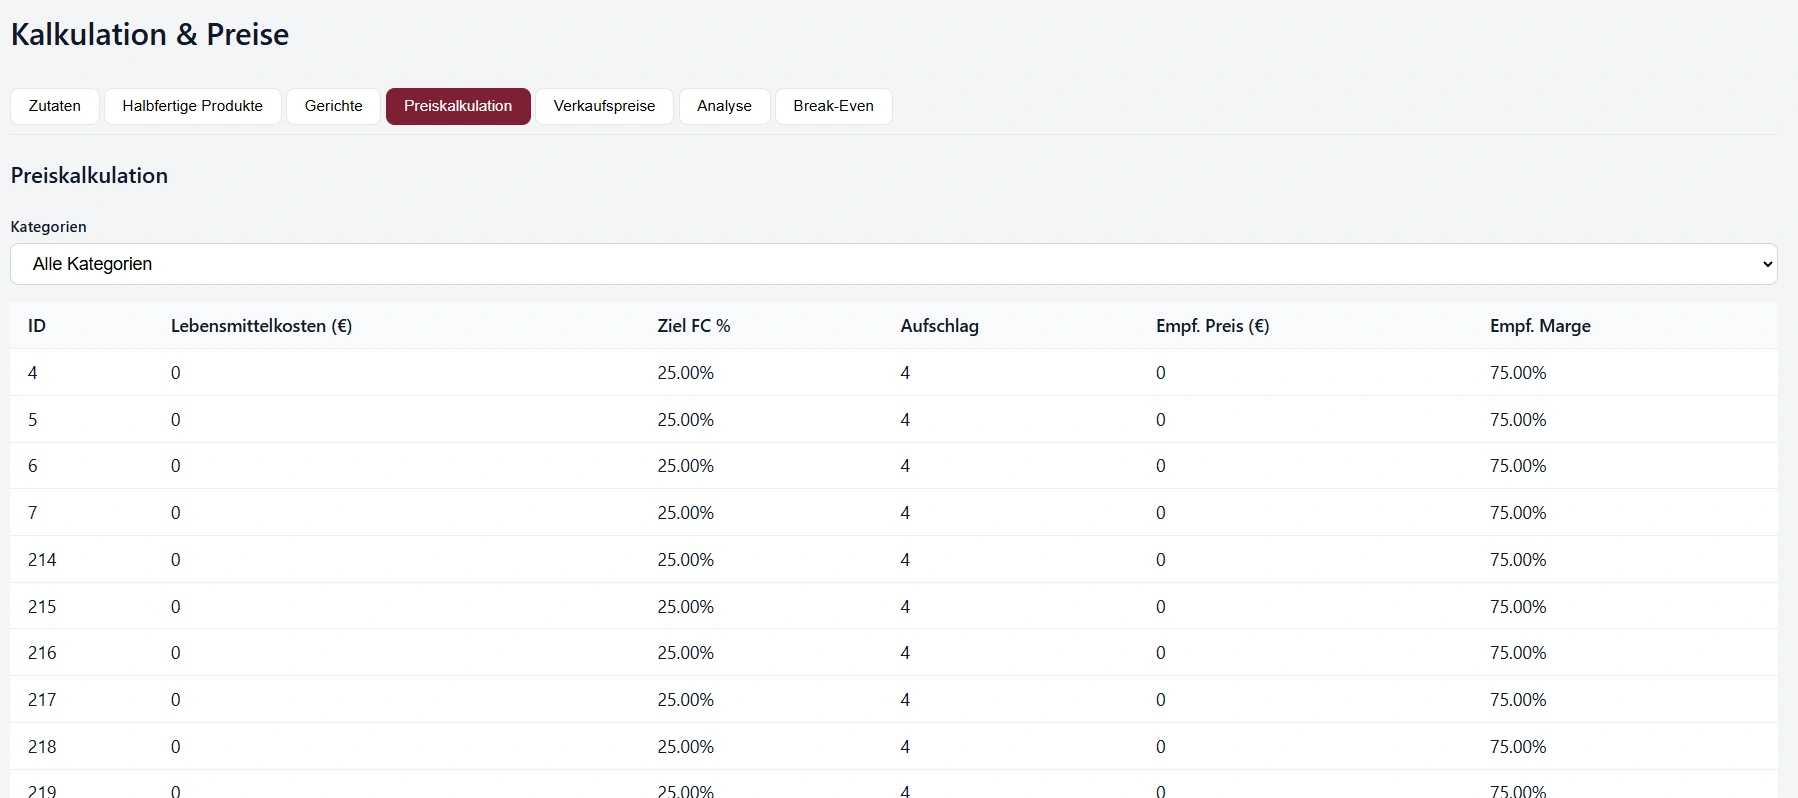Select row with ID 214
The height and width of the screenshot is (798, 1798).
click(894, 560)
